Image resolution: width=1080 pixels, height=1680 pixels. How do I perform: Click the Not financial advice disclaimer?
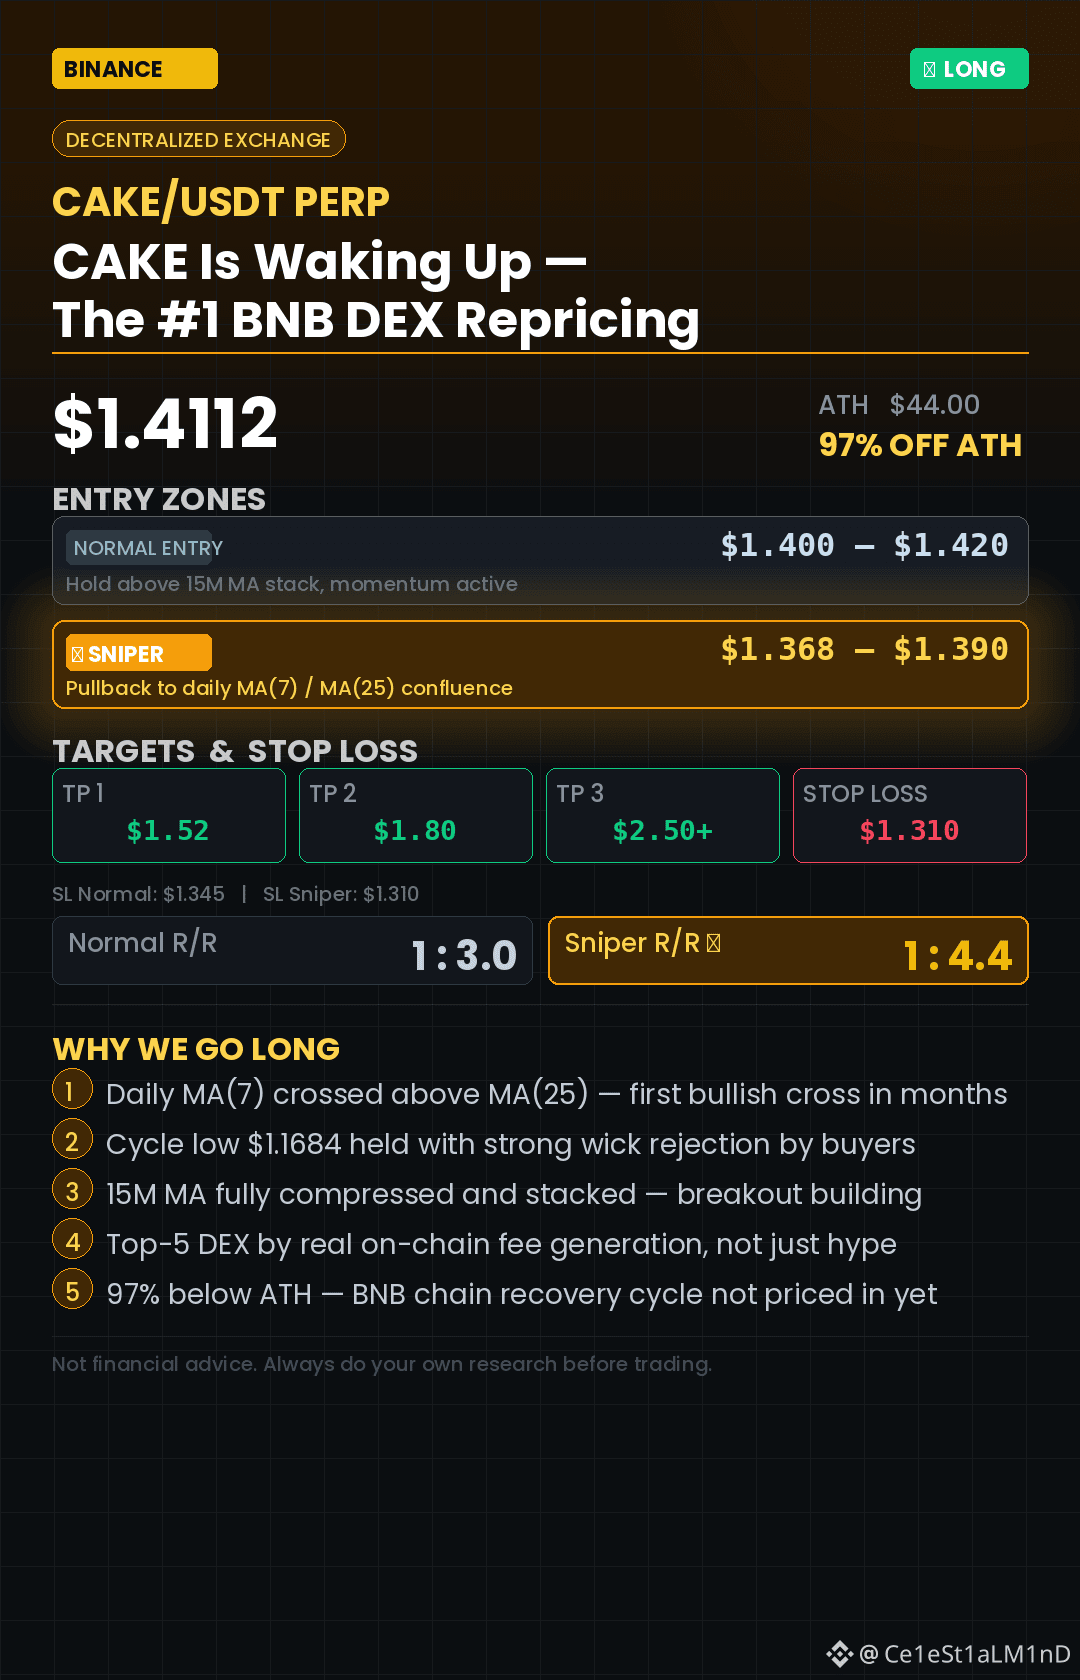[x=382, y=1364]
